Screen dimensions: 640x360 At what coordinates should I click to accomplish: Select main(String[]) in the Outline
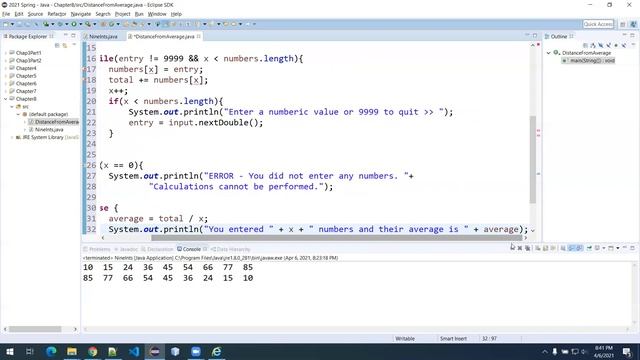coord(589,60)
